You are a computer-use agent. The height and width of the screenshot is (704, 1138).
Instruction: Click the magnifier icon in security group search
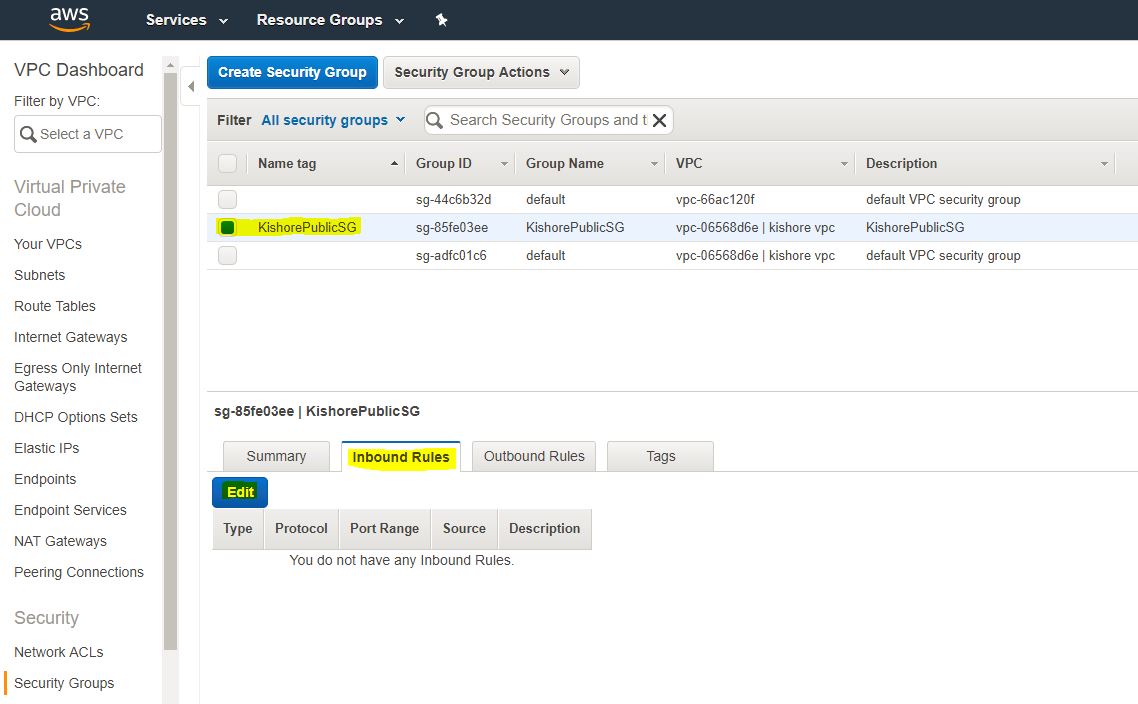point(435,120)
